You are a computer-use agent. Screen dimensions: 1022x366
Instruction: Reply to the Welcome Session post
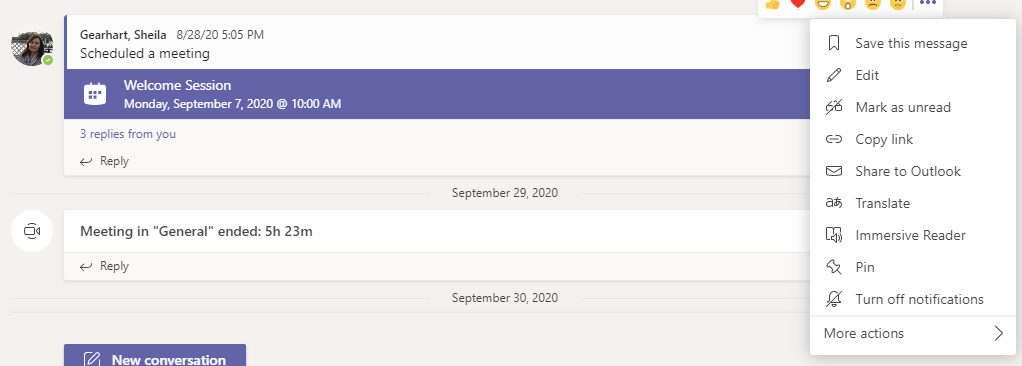pos(104,161)
